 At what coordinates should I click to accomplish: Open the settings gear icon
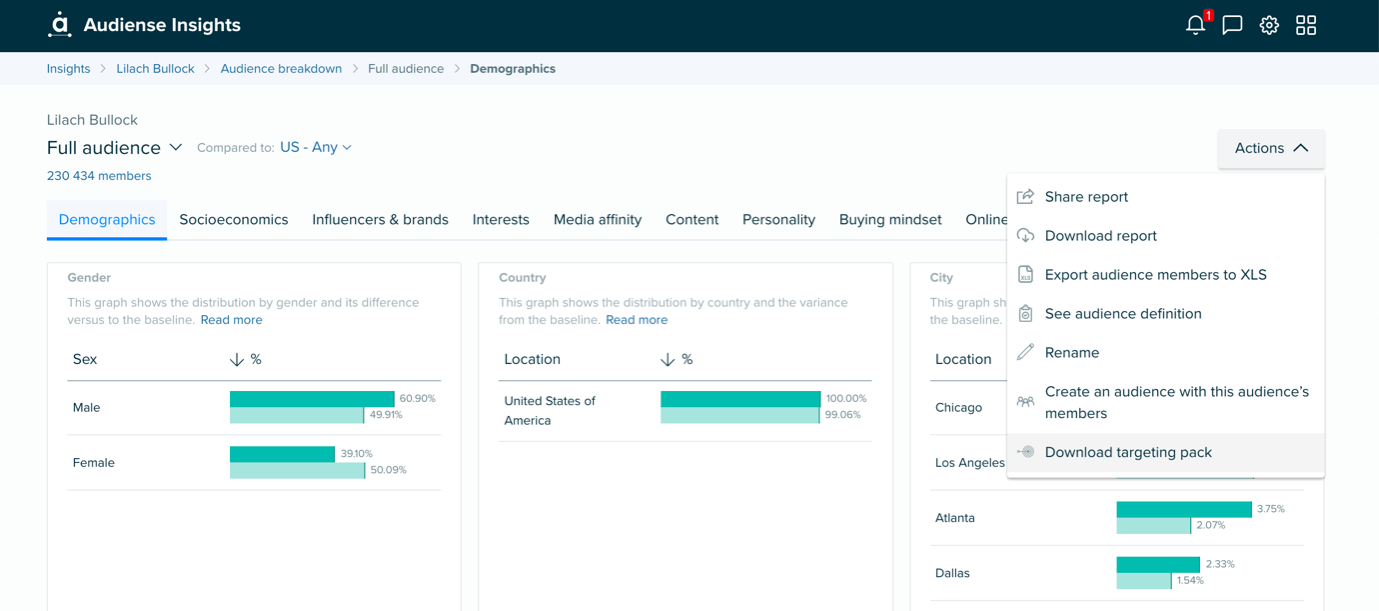(x=1269, y=25)
